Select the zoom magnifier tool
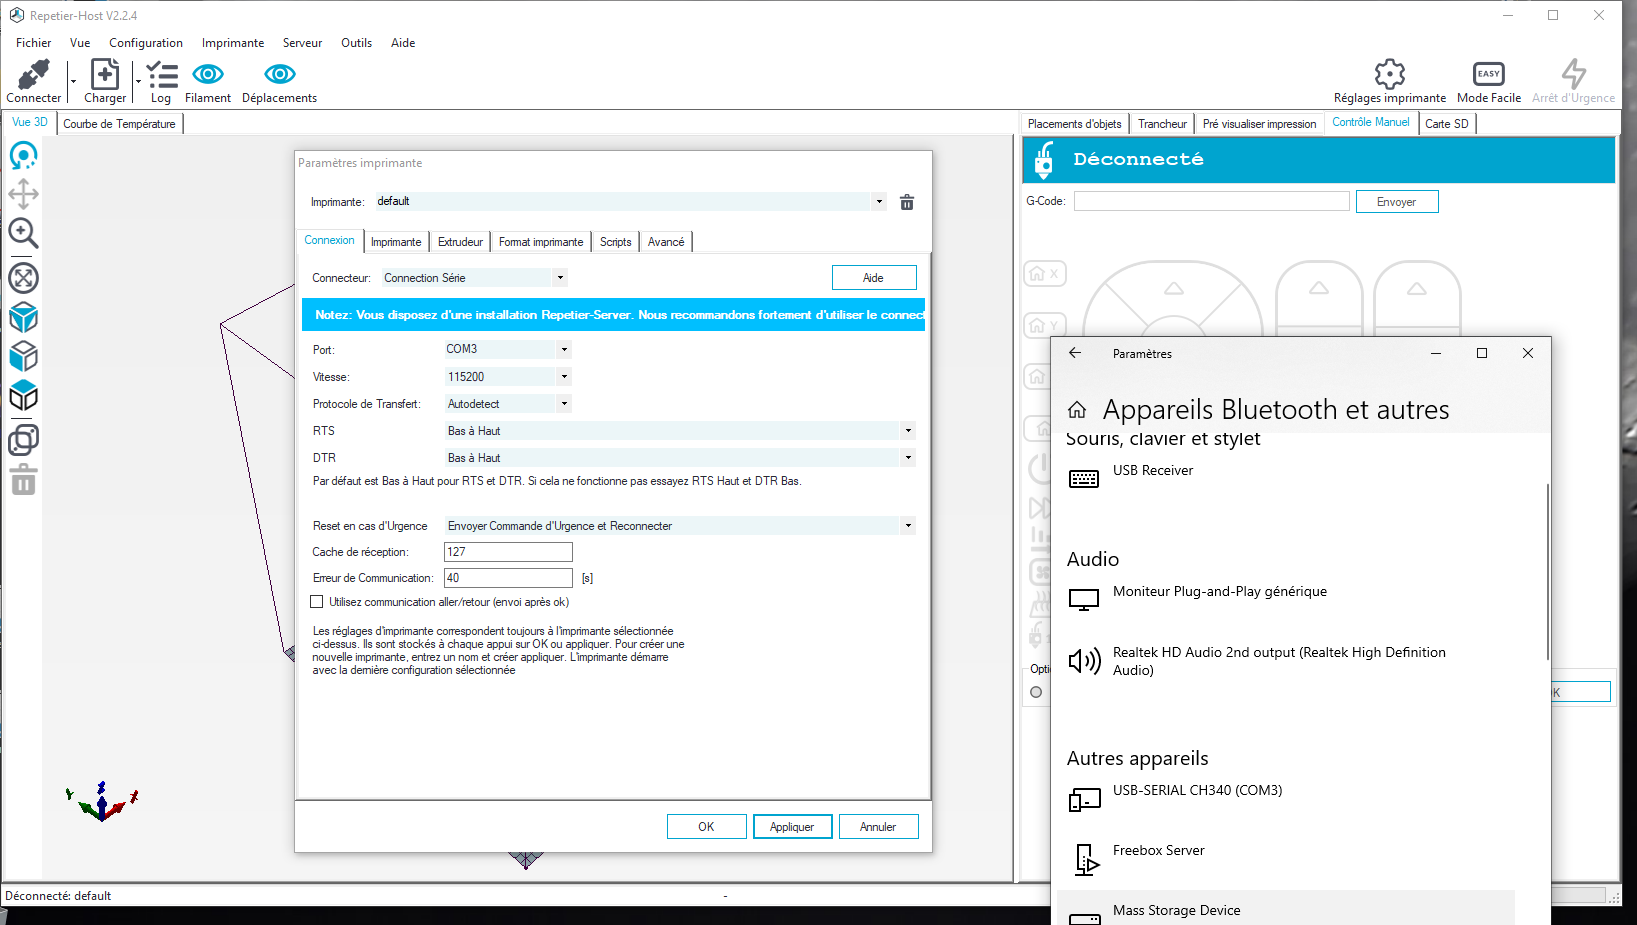The height and width of the screenshot is (925, 1637). 23,233
